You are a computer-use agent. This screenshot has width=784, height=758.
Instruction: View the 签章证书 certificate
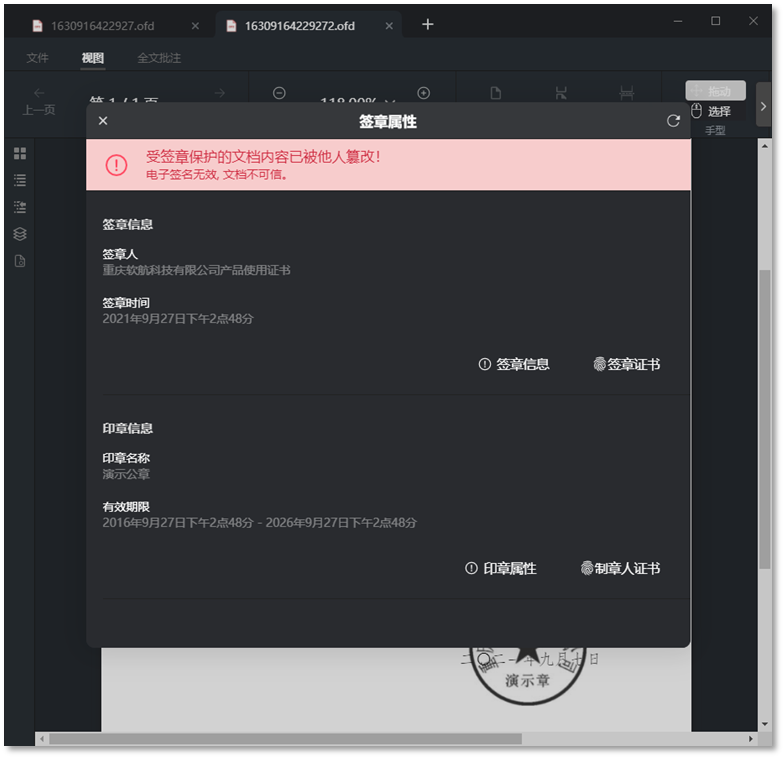626,364
